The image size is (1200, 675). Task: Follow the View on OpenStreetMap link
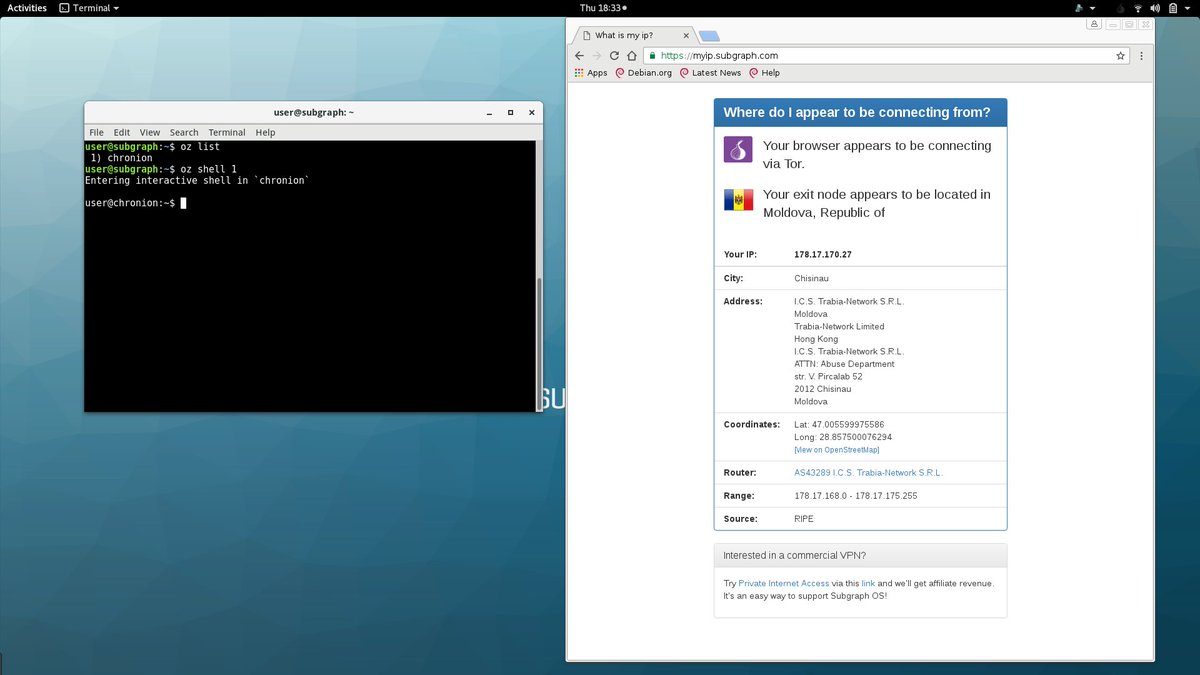[x=836, y=450]
